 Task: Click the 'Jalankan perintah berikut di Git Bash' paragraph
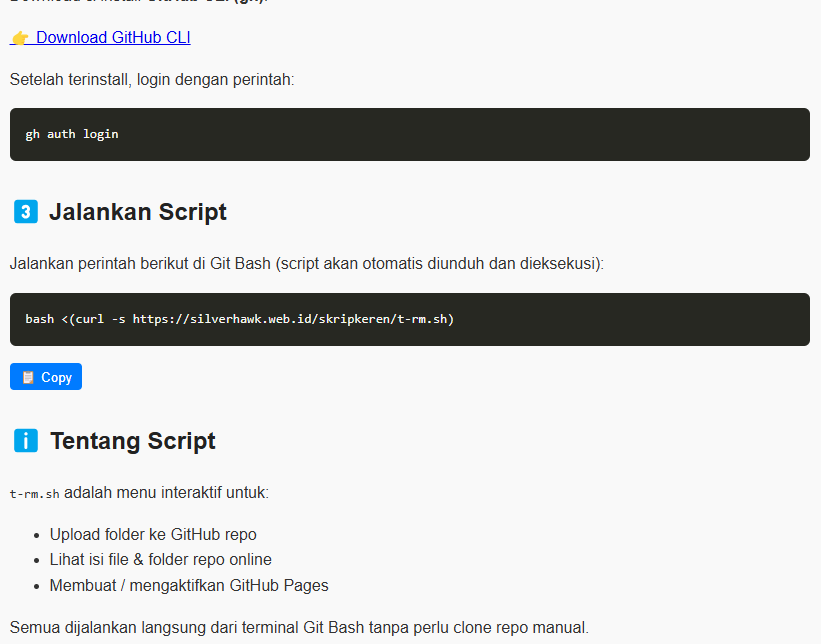(307, 264)
